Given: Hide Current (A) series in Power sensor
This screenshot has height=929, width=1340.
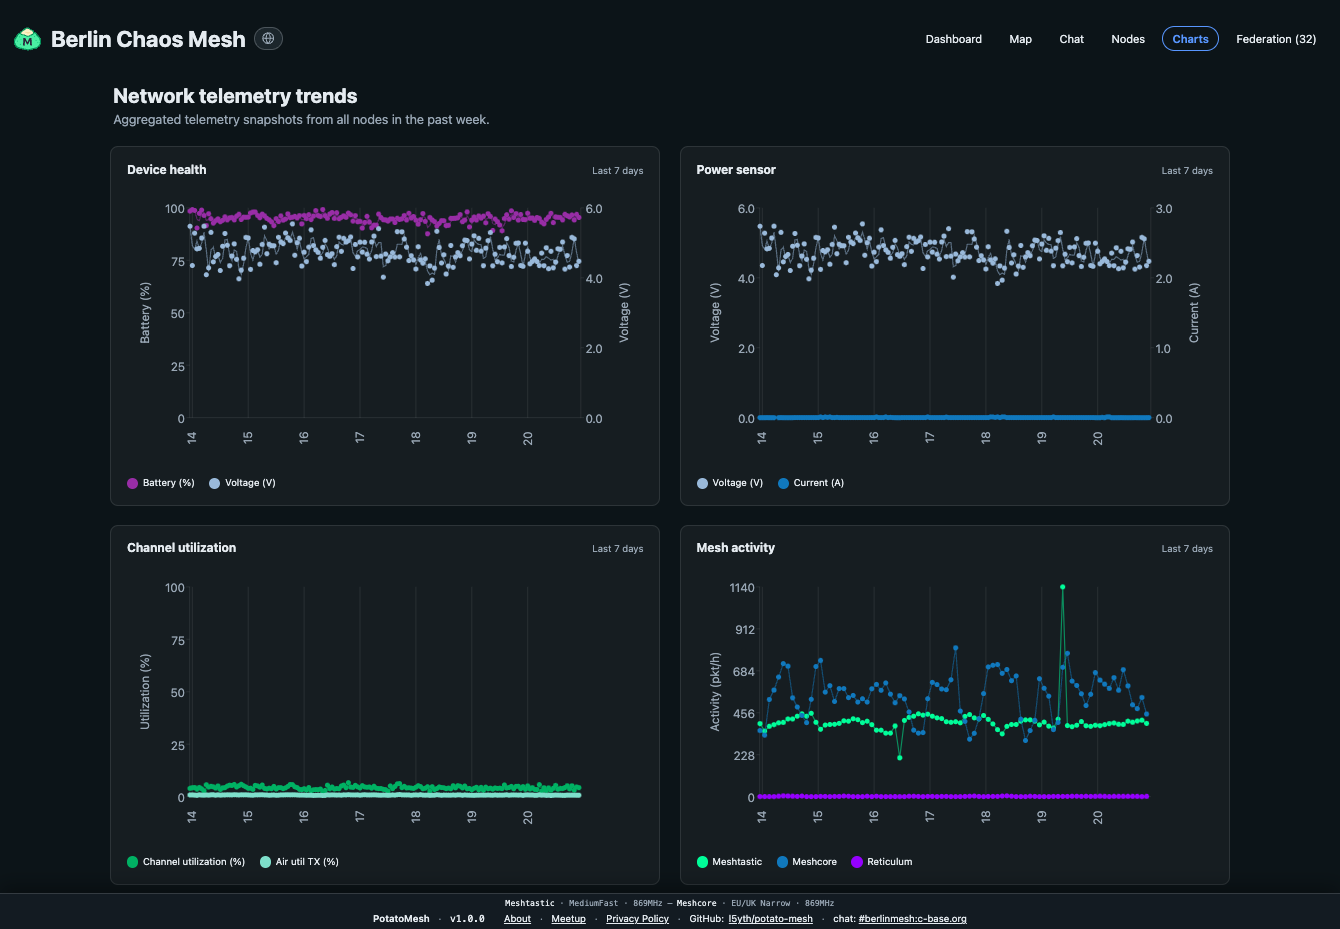Looking at the screenshot, I should click(x=811, y=483).
